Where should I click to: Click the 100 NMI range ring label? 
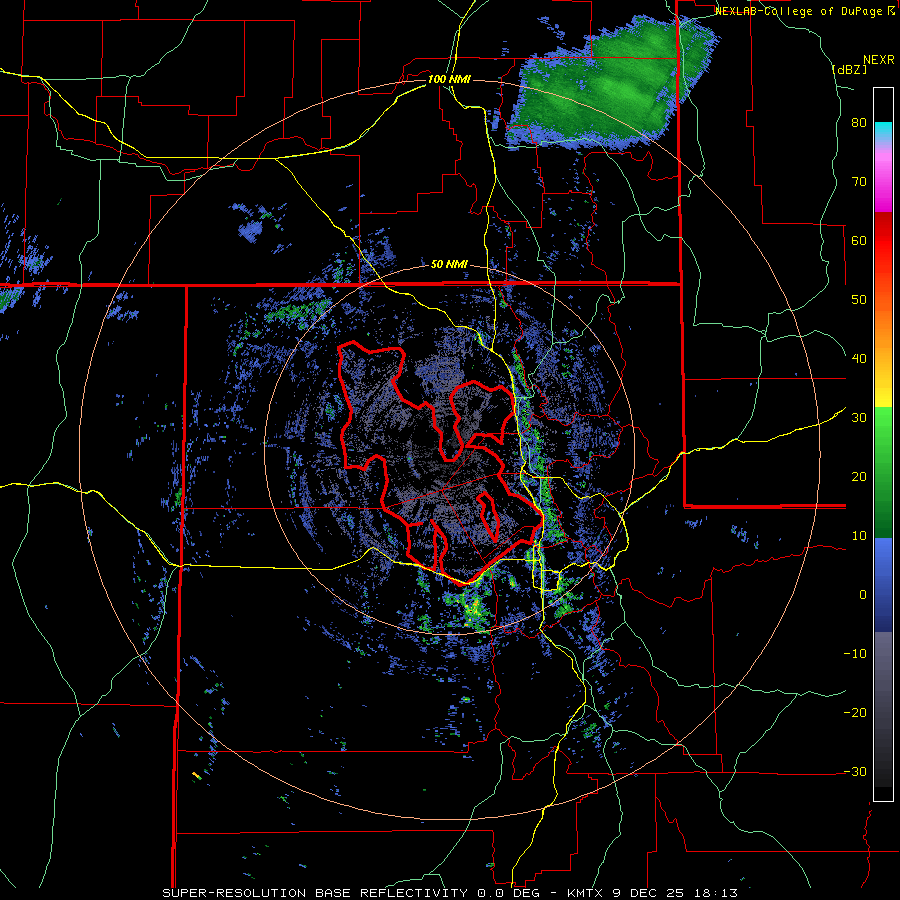449,79
